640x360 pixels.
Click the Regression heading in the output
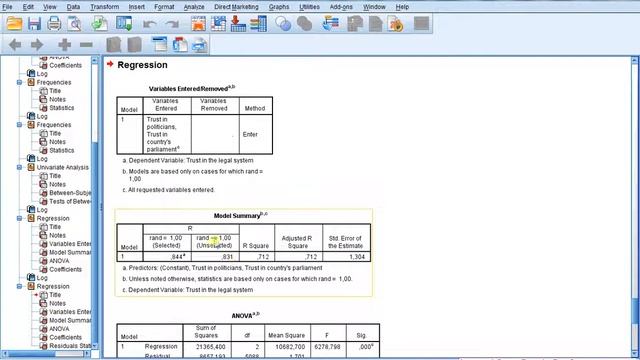pyautogui.click(x=142, y=65)
